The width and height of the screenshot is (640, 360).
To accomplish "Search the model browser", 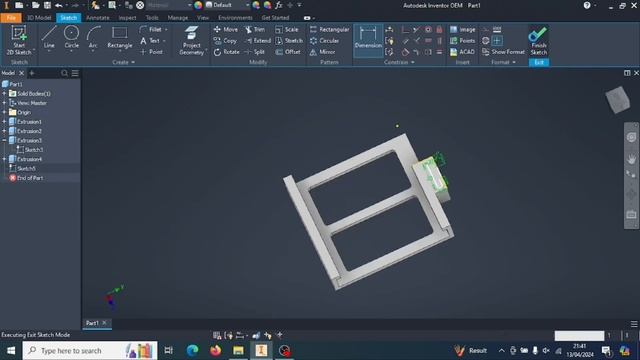I will [x=64, y=73].
